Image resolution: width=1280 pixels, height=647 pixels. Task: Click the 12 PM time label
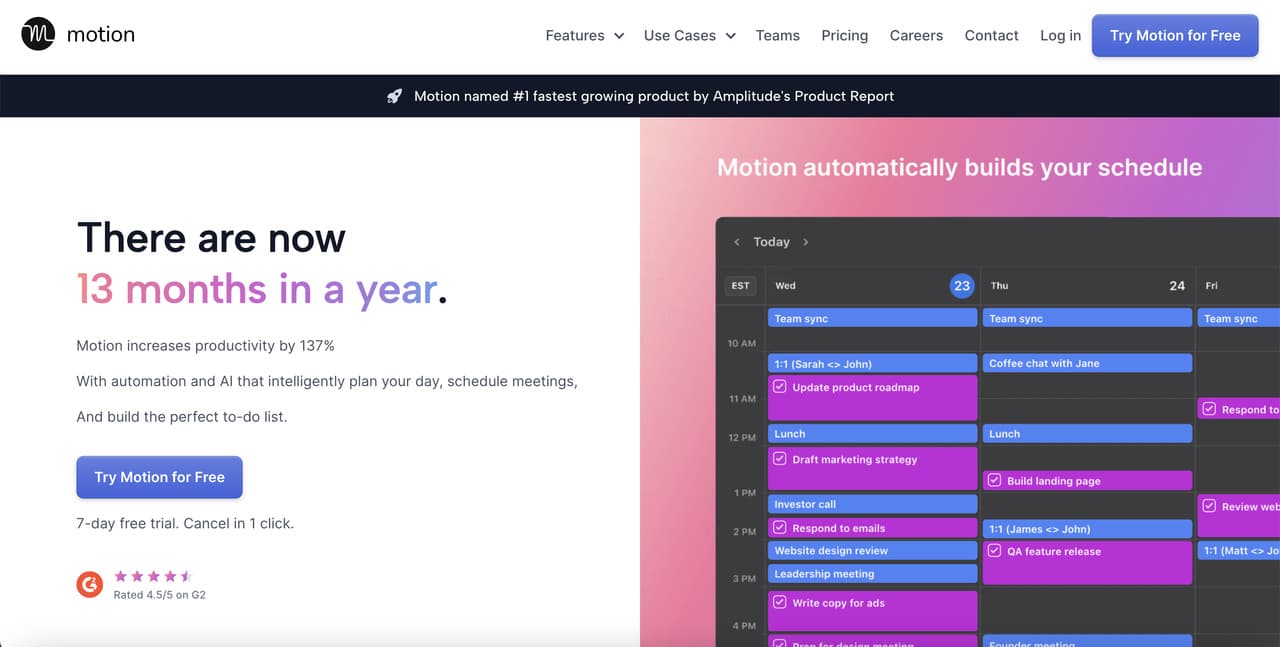pos(742,438)
